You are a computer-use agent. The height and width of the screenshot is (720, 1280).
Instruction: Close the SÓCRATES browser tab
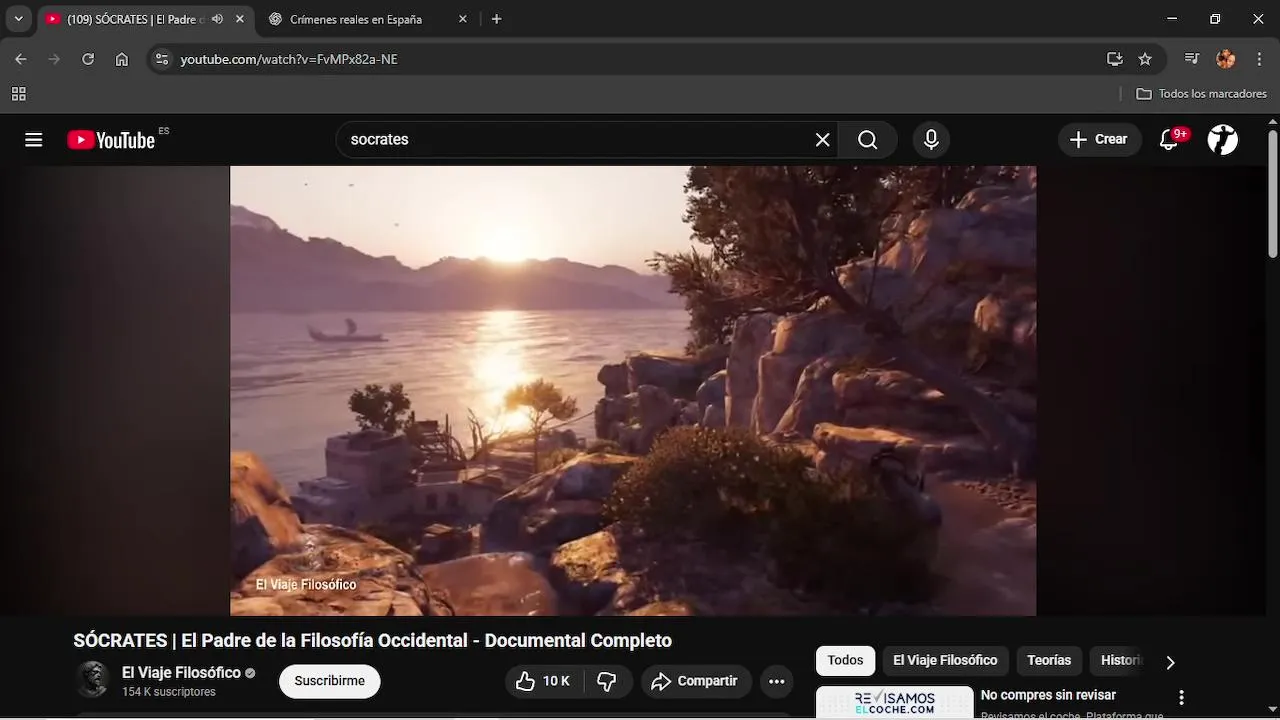240,19
